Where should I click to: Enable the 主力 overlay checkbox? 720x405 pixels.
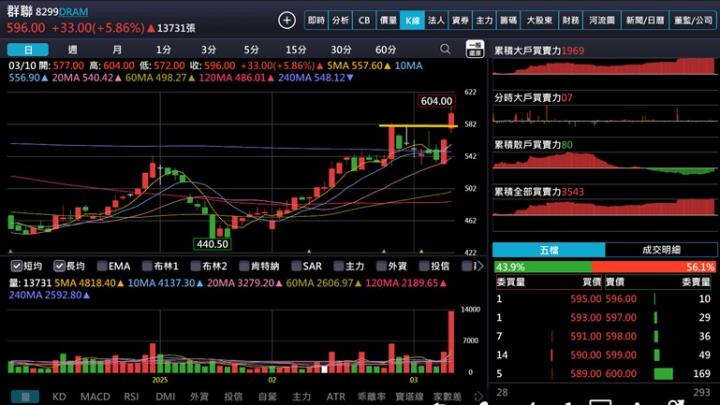(339, 266)
